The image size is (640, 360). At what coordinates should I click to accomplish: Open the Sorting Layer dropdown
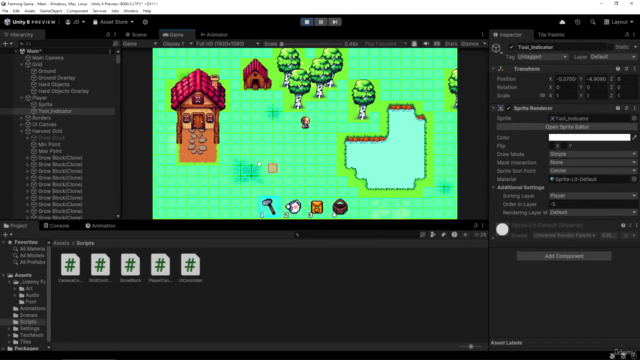(593, 196)
